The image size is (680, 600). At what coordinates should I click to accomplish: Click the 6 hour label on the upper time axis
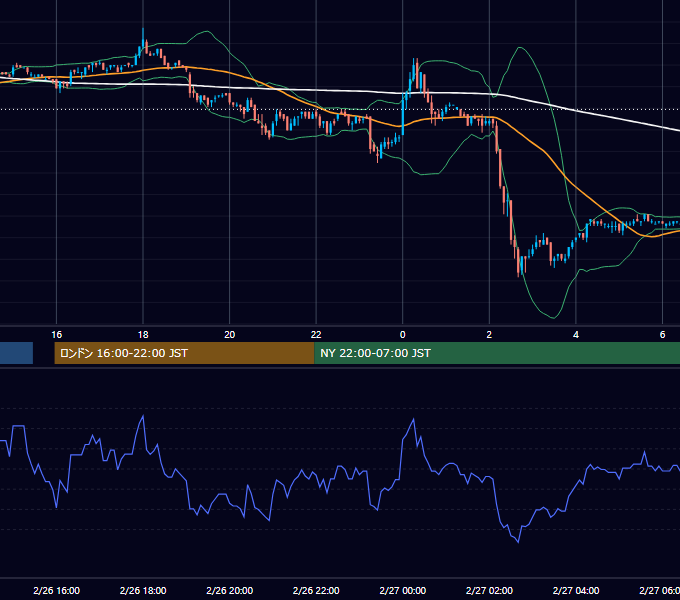tap(662, 335)
